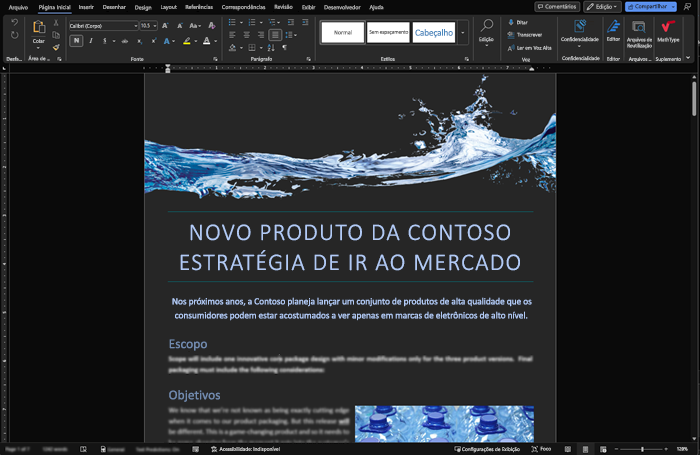This screenshot has height=455, width=700.
Task: Open numbered list style dropdown arrow
Action: (x=261, y=22)
